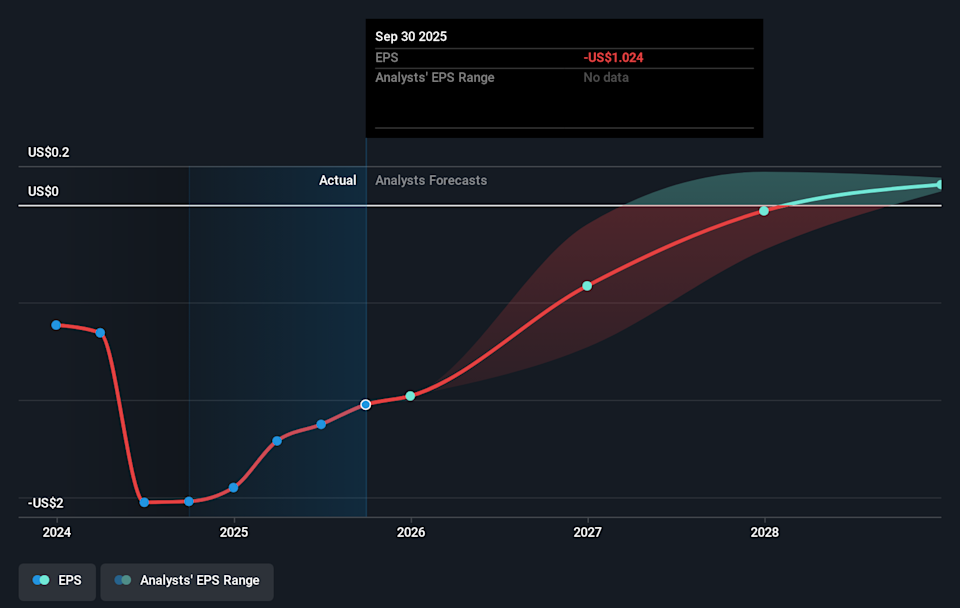Select the highlighted Sep 30 2025 data point
960x608 pixels.
tap(365, 404)
